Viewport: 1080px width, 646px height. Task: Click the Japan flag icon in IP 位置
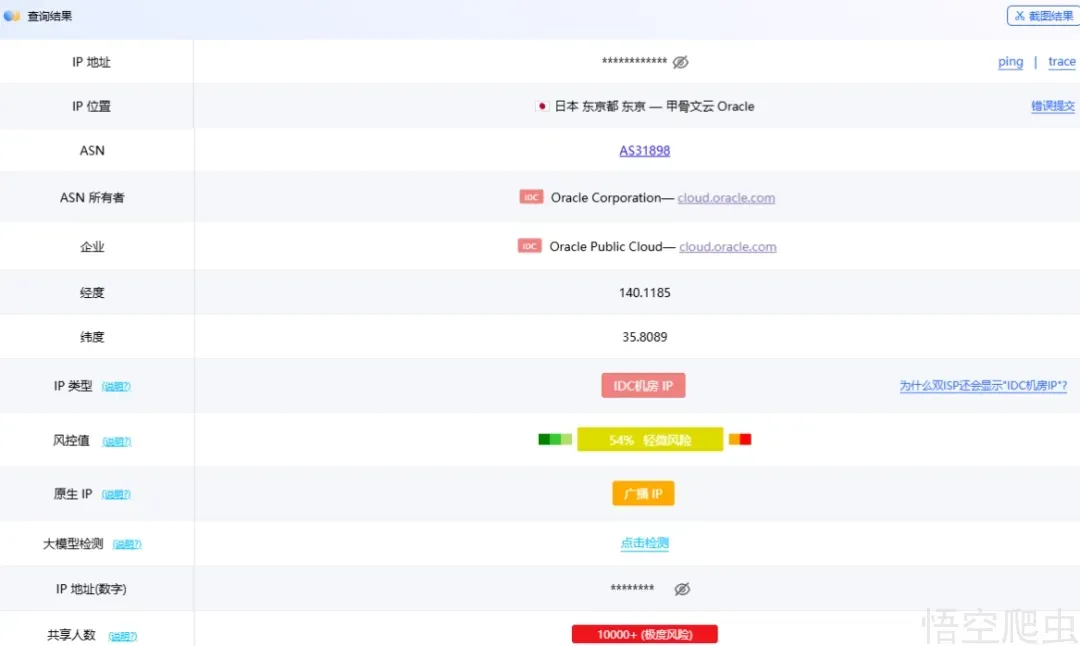(542, 106)
